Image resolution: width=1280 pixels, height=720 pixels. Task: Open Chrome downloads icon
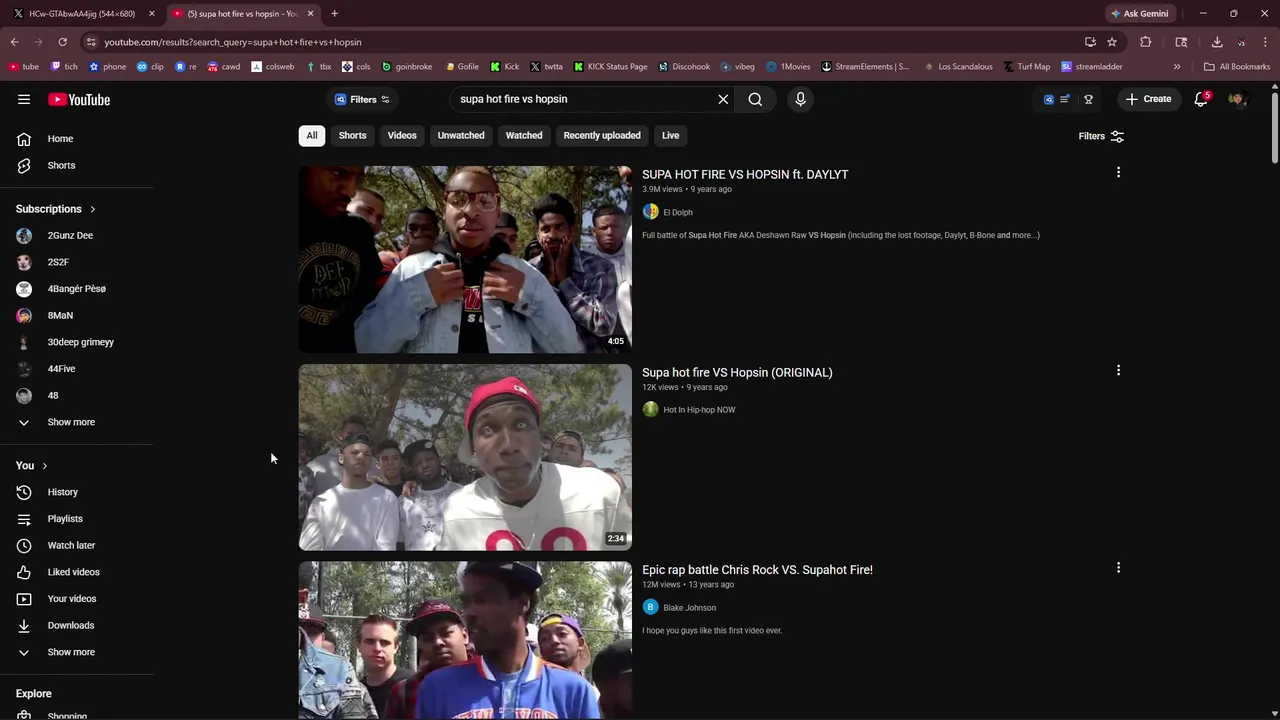[1217, 42]
